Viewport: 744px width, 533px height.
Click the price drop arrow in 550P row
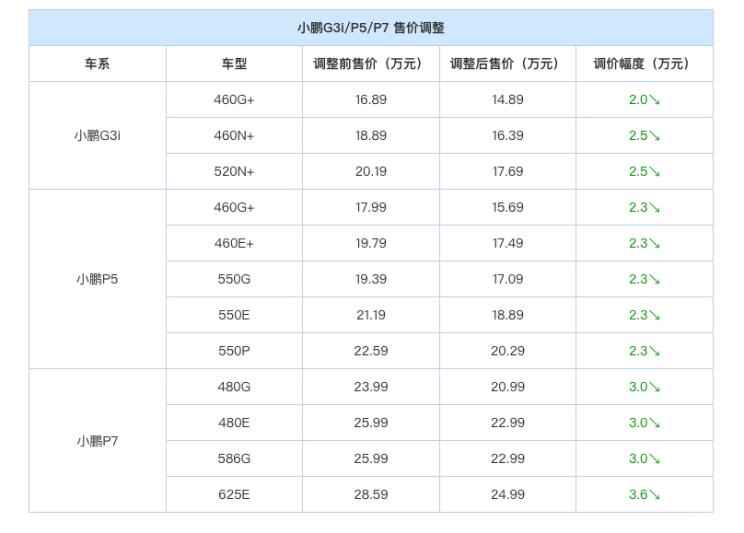(655, 351)
